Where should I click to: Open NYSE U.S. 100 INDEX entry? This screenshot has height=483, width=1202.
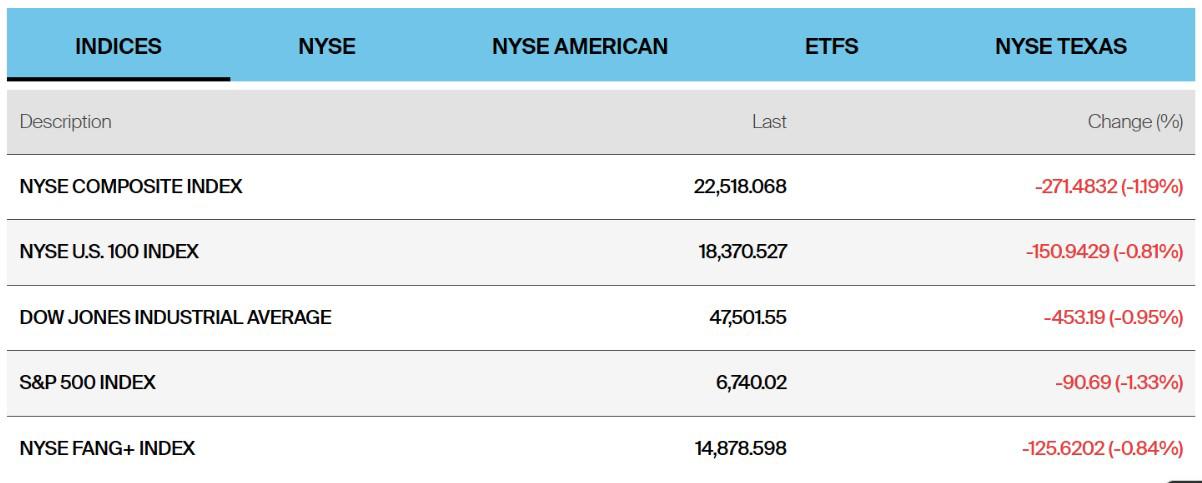[109, 252]
